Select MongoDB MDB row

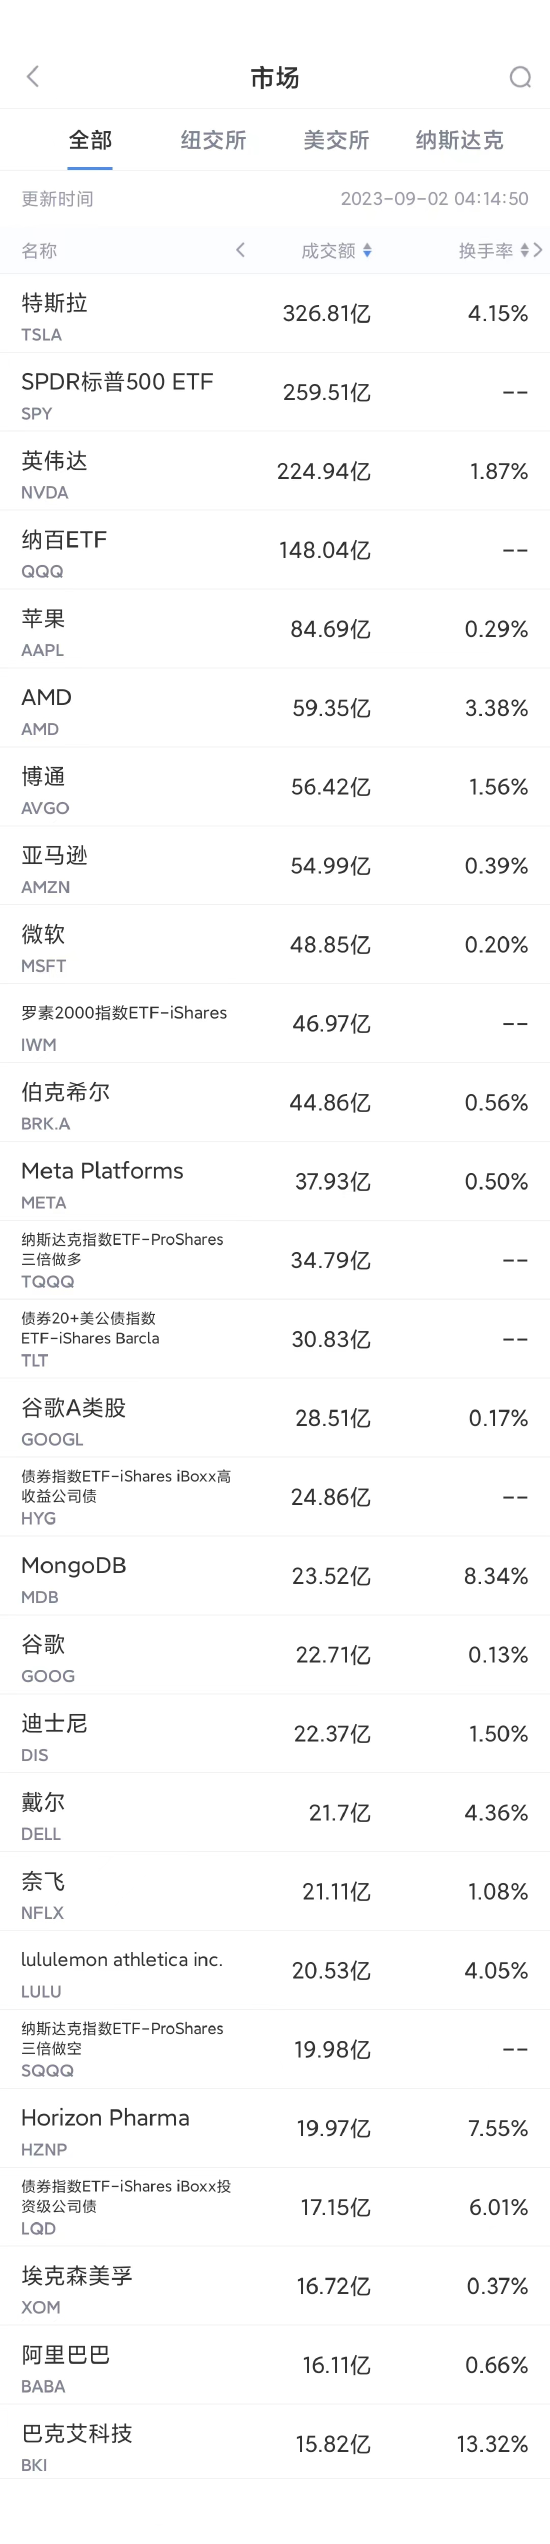coord(275,1577)
